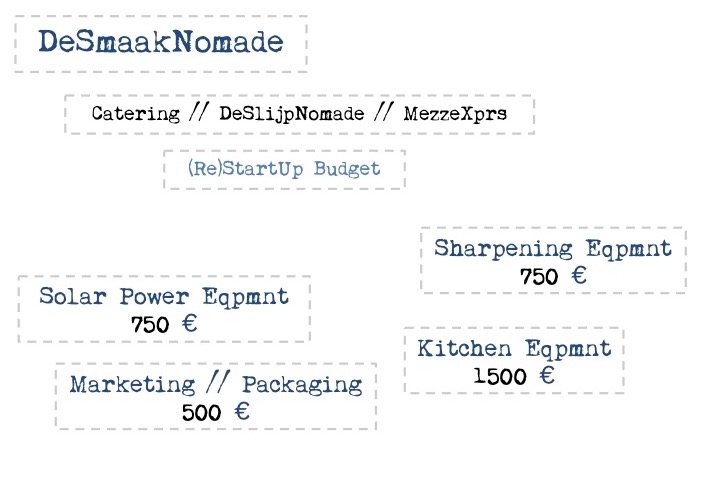
Task: Click the Kitchen Eqpmnt label
Action: [x=514, y=349]
